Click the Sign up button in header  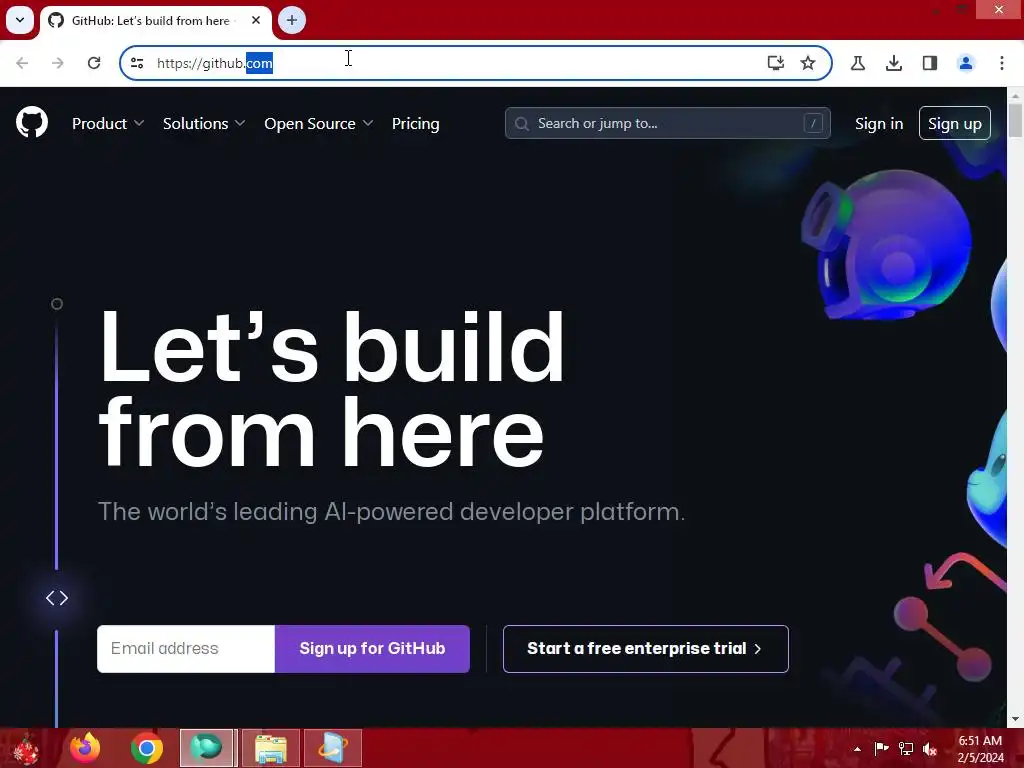955,123
